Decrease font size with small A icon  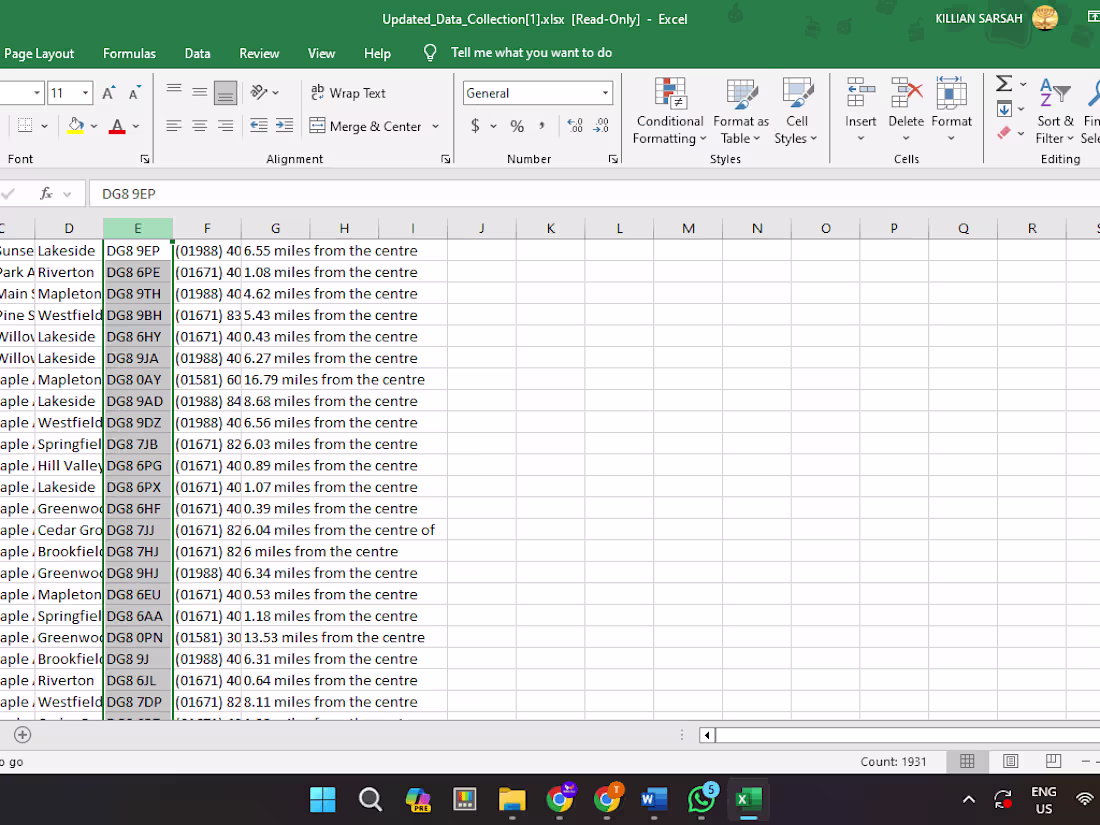(x=134, y=93)
